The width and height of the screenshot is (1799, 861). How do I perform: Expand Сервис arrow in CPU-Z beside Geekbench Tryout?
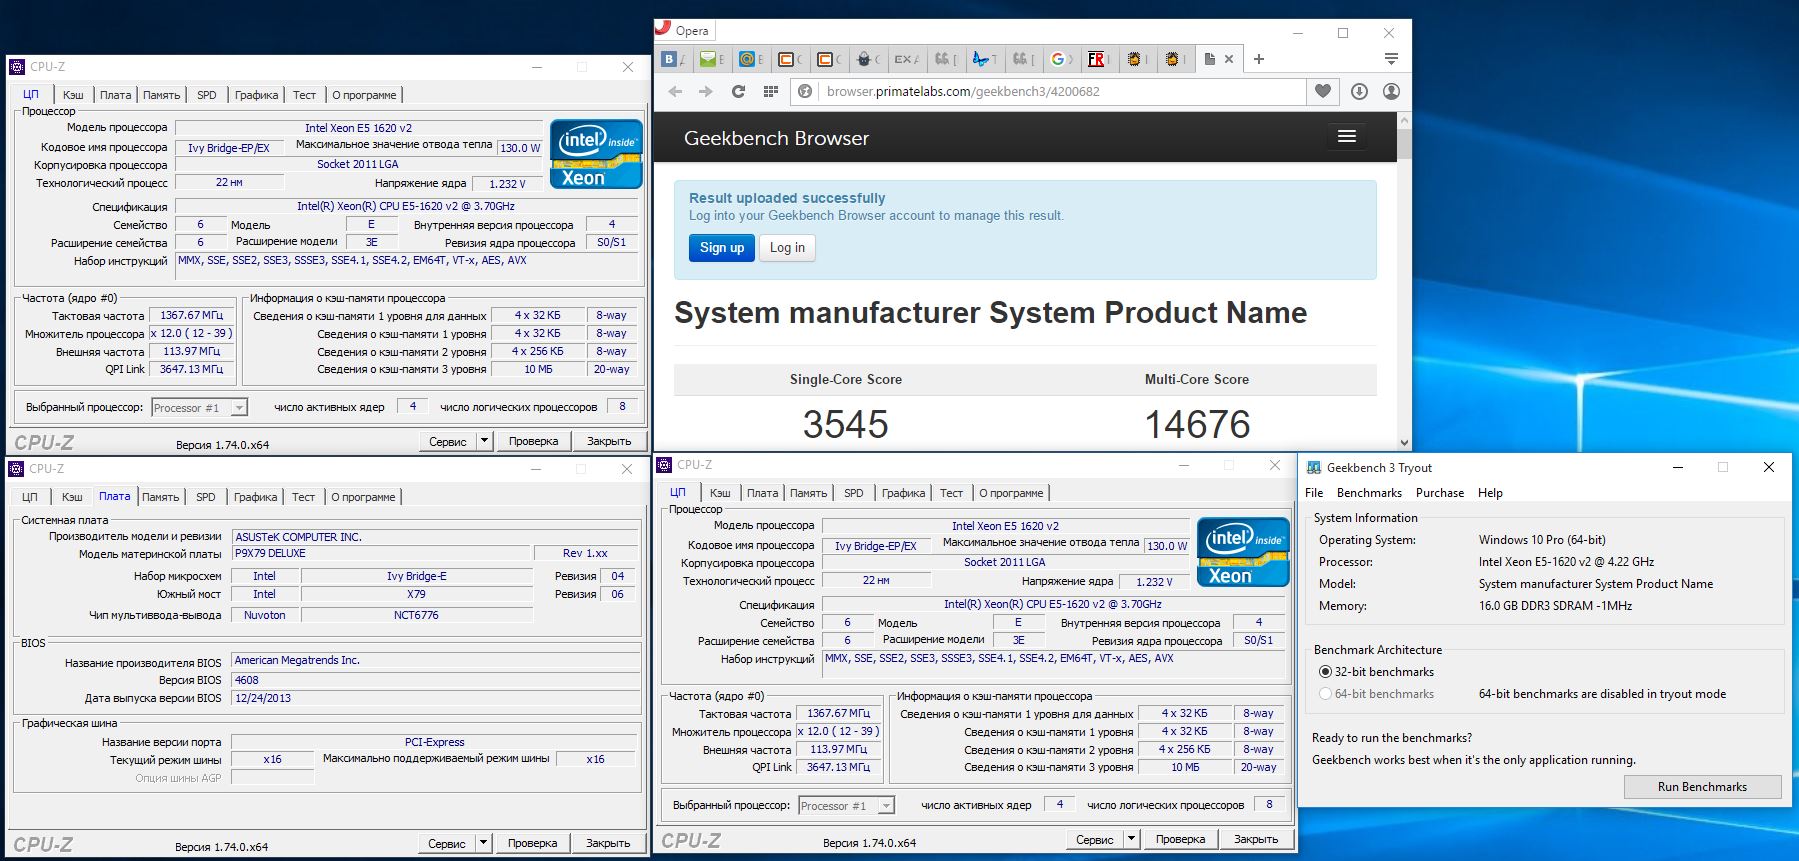coord(1131,839)
